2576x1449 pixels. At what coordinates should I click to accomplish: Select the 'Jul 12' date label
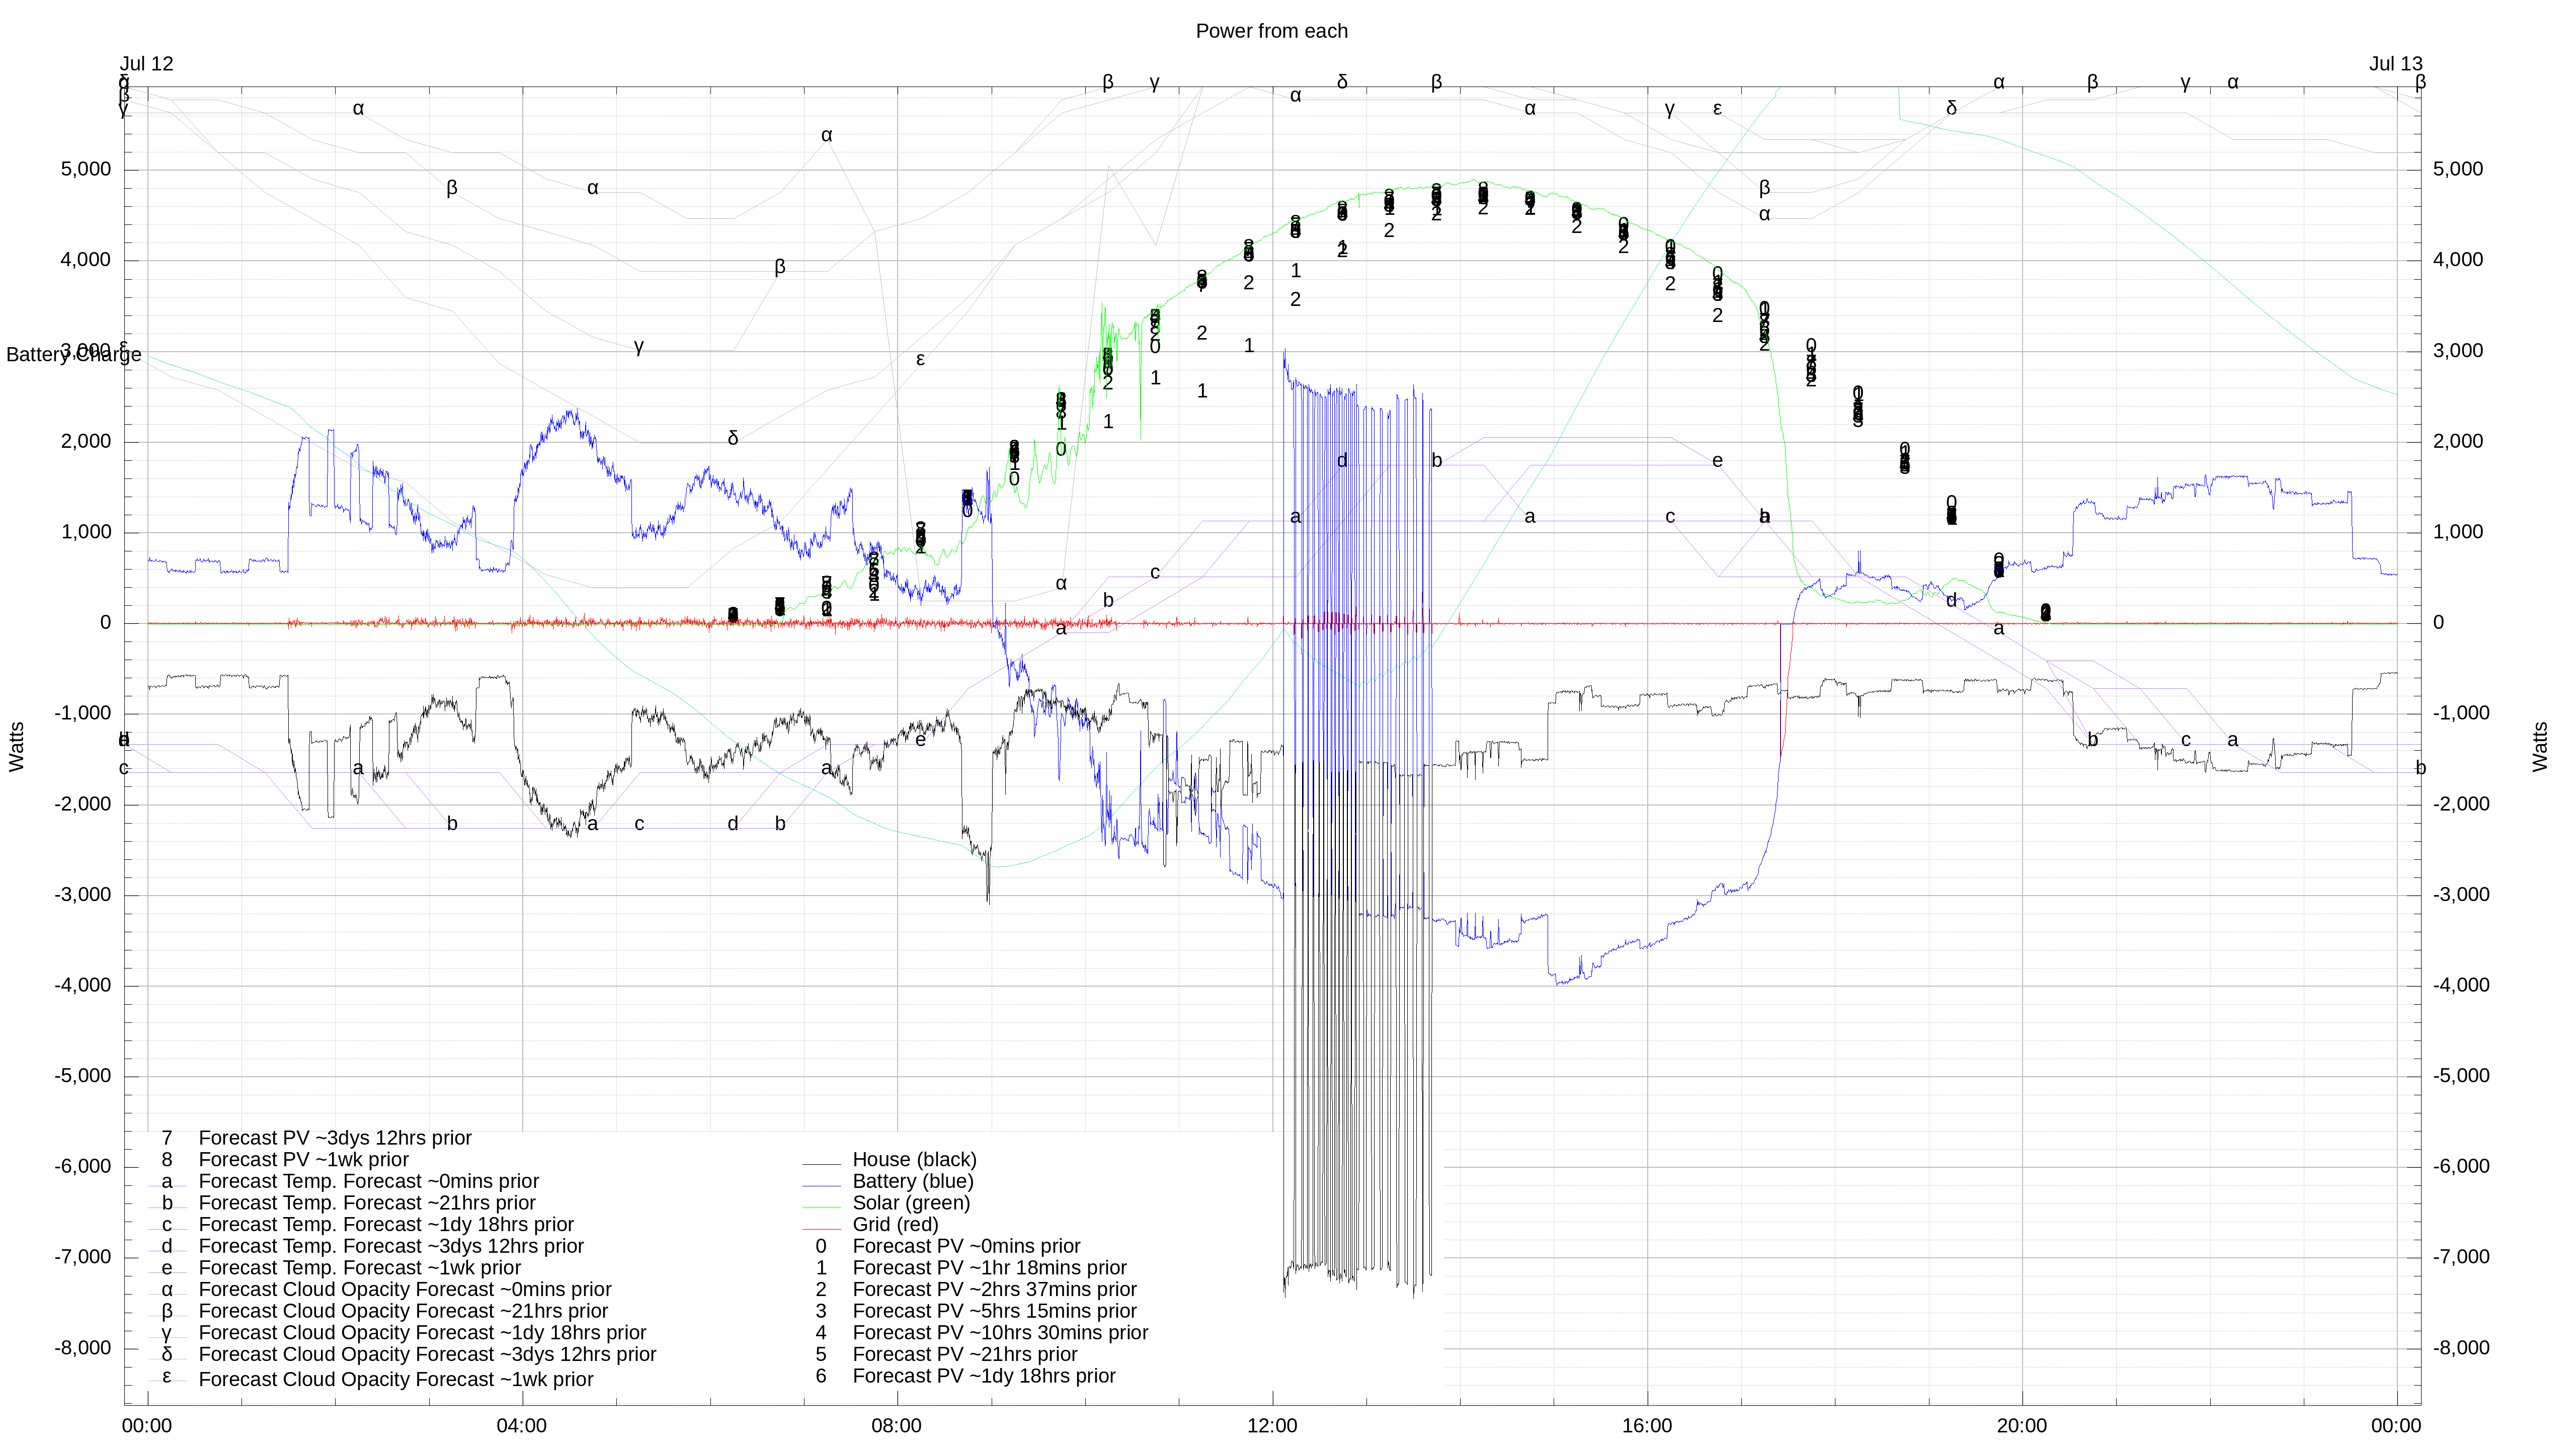tap(147, 64)
